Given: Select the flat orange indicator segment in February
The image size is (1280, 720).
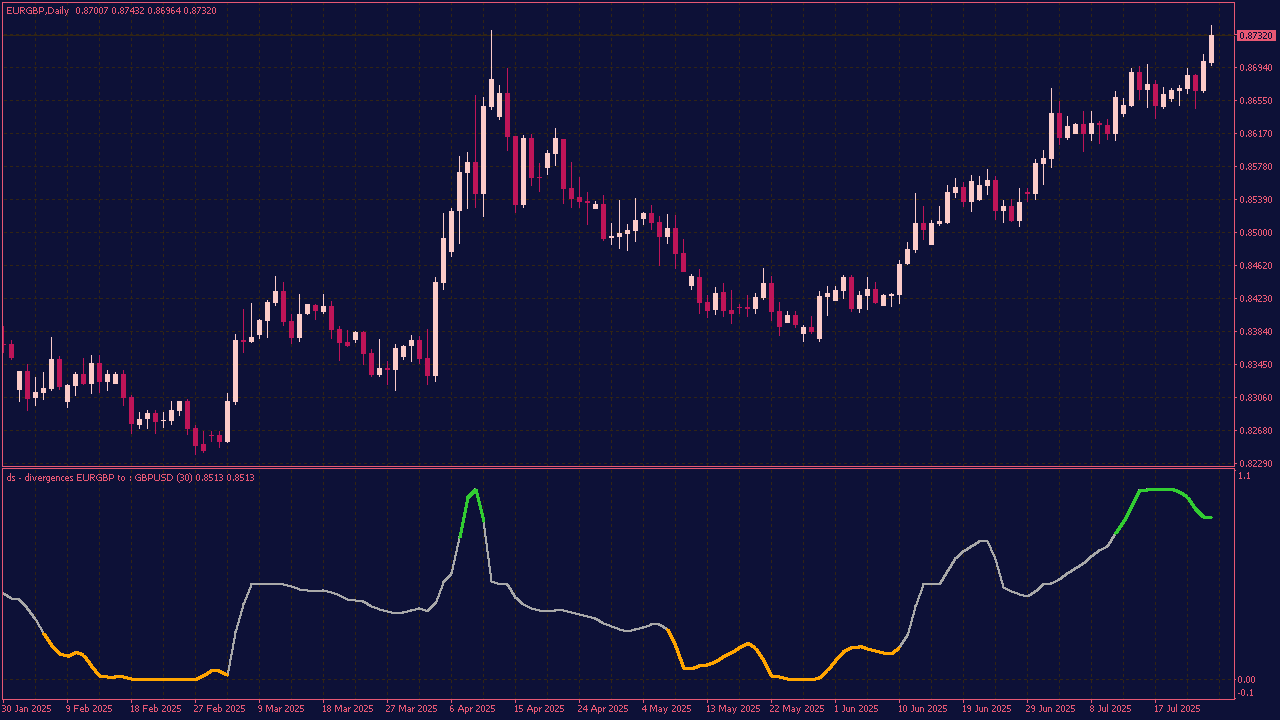Looking at the screenshot, I should coord(160,679).
